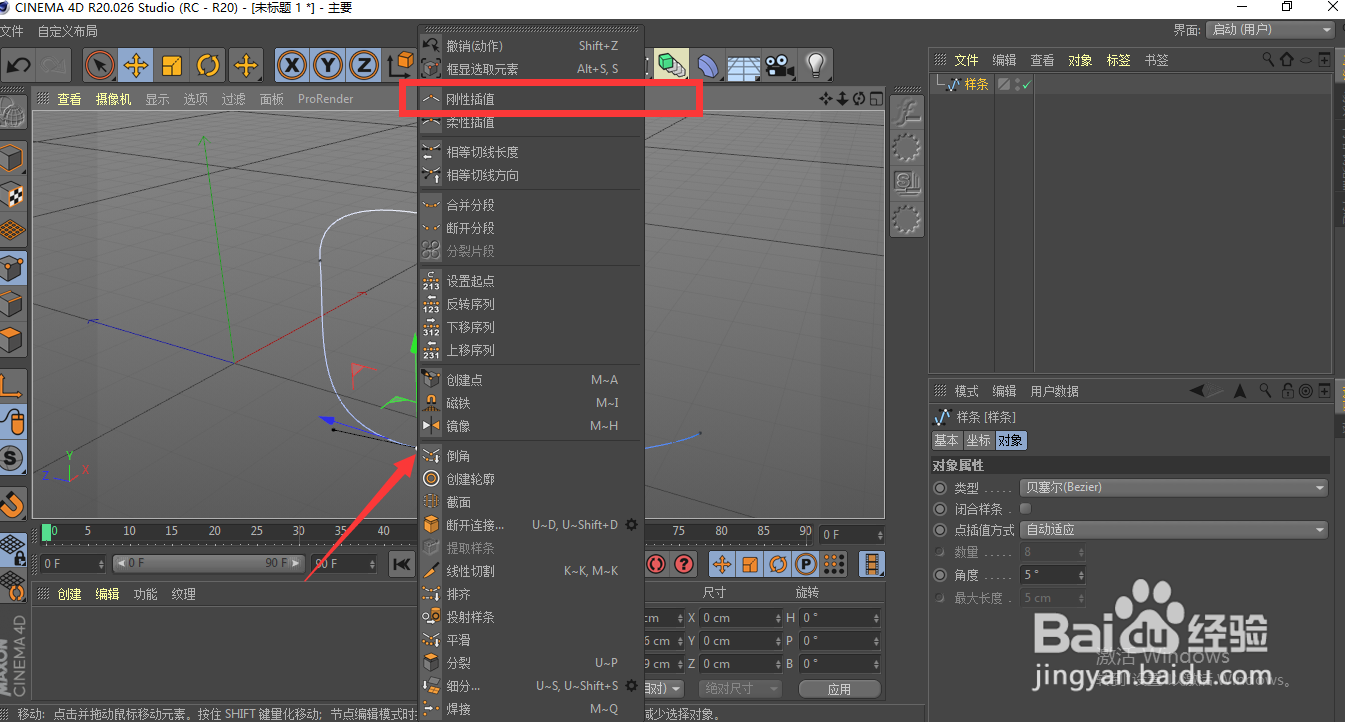This screenshot has height=722, width=1345.
Task: Open the User Data menu in attributes
Action: (x=1055, y=391)
